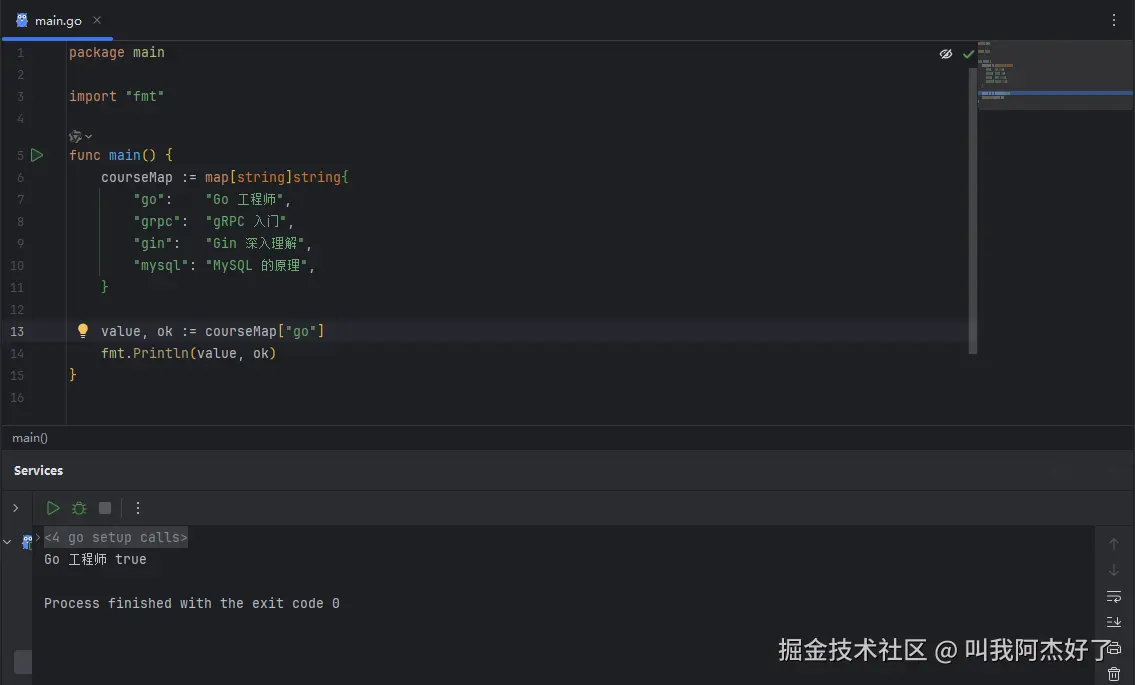Close the main.go tab
This screenshot has height=685, width=1135.
click(97, 20)
